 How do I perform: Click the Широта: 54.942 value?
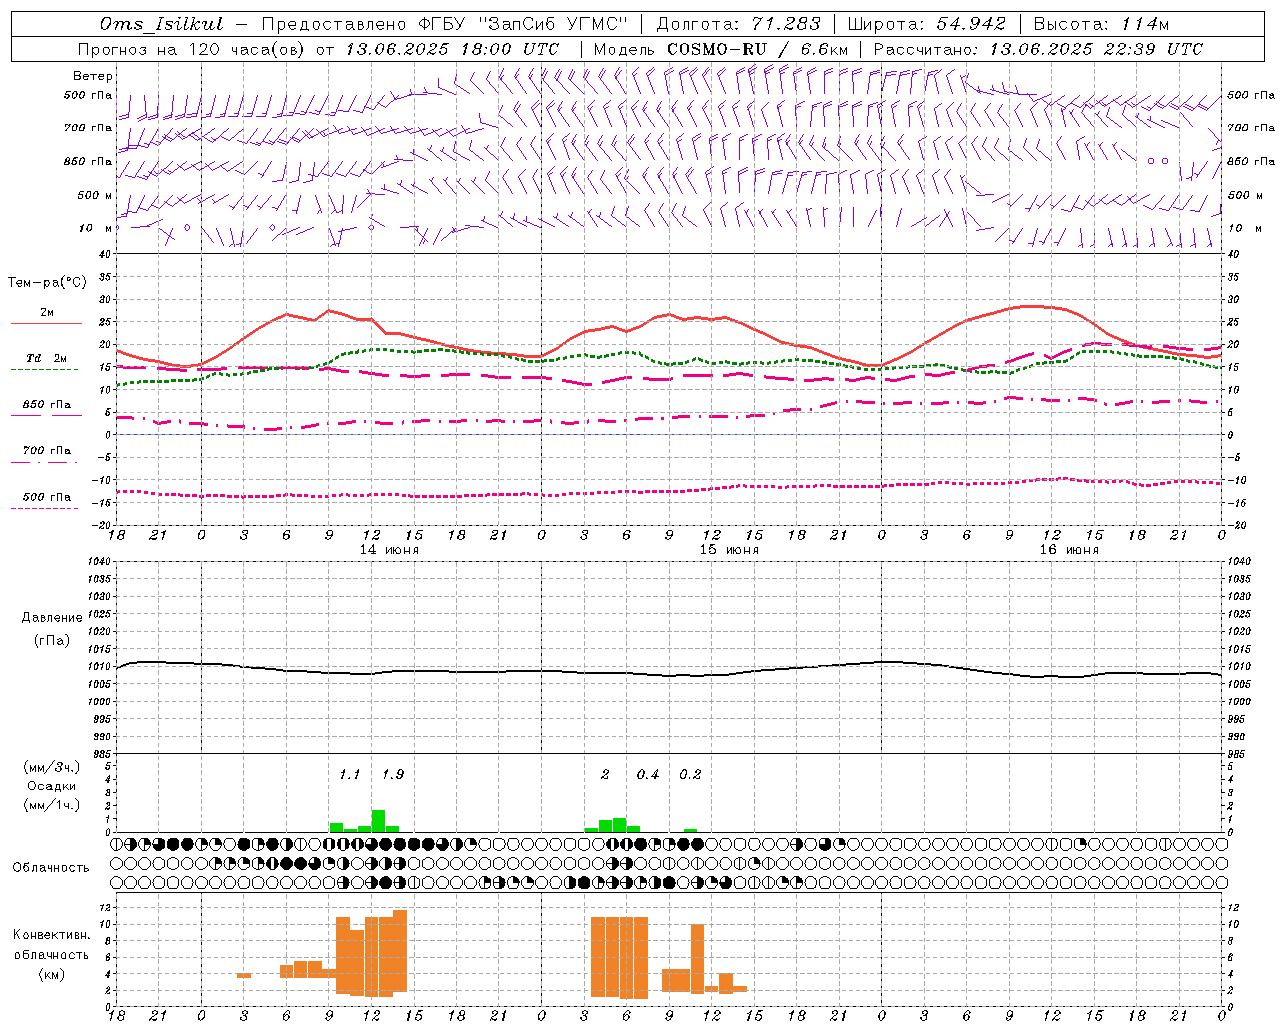[927, 24]
